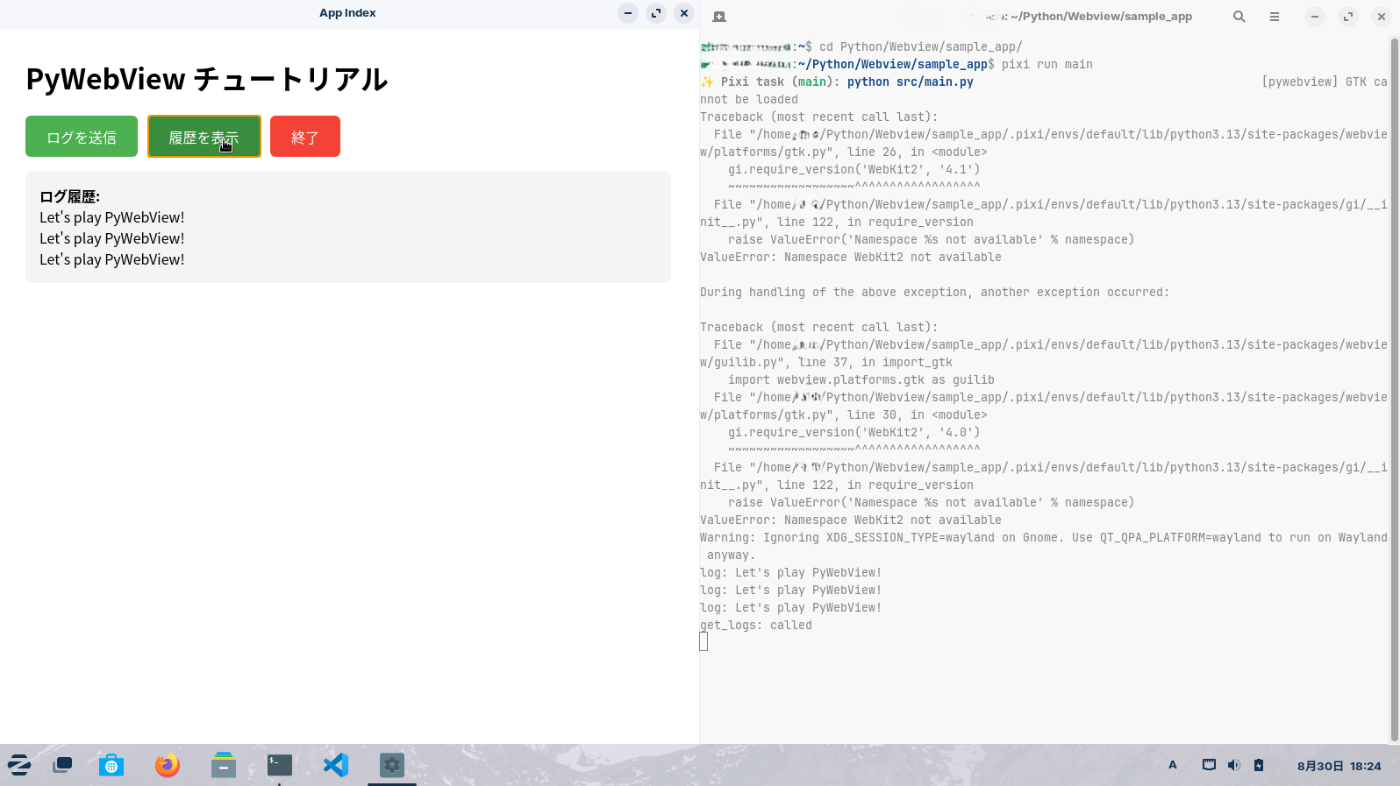Open the clock showing 8月30日 18:24
This screenshot has width=1400, height=786.
1339,766
